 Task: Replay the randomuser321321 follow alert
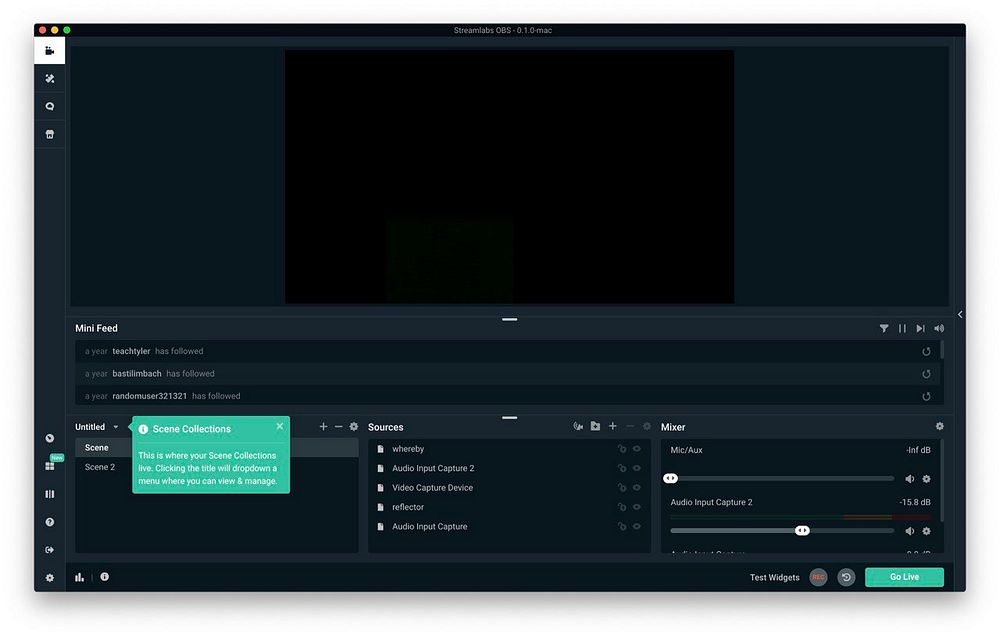(926, 397)
